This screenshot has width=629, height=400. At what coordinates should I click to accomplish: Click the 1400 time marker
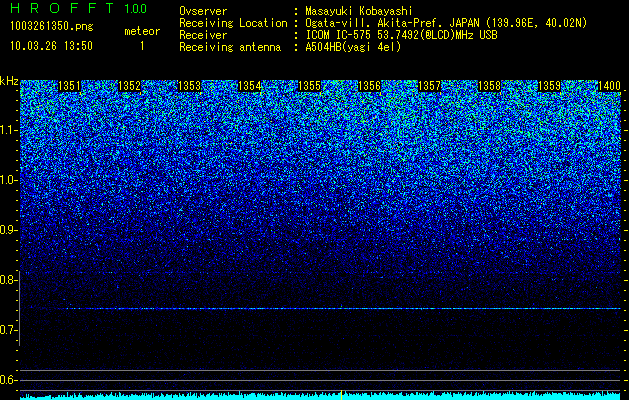tap(610, 86)
